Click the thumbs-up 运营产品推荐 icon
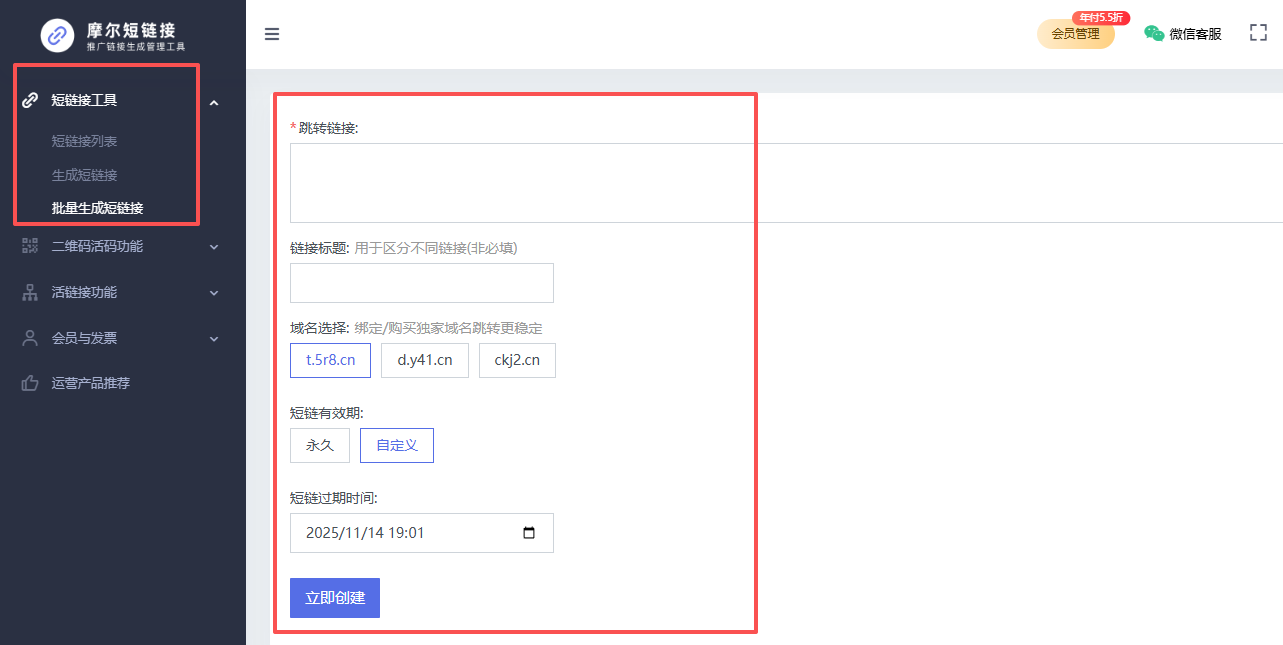Image resolution: width=1283 pixels, height=645 pixels. pos(30,383)
